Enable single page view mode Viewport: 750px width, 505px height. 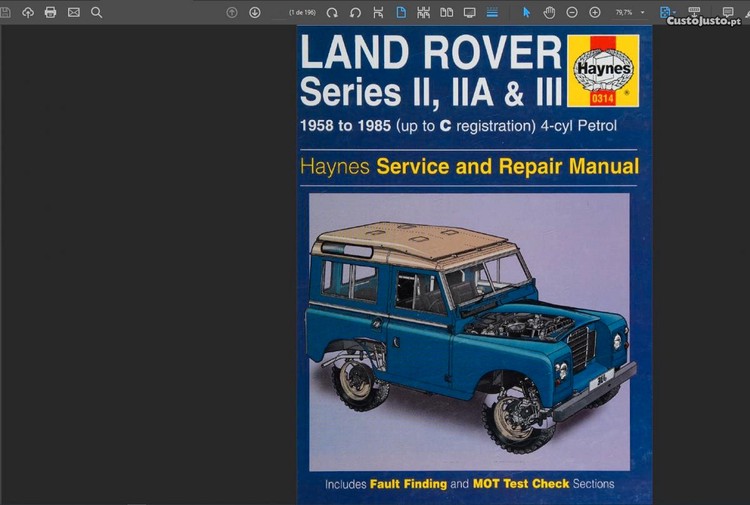point(401,12)
